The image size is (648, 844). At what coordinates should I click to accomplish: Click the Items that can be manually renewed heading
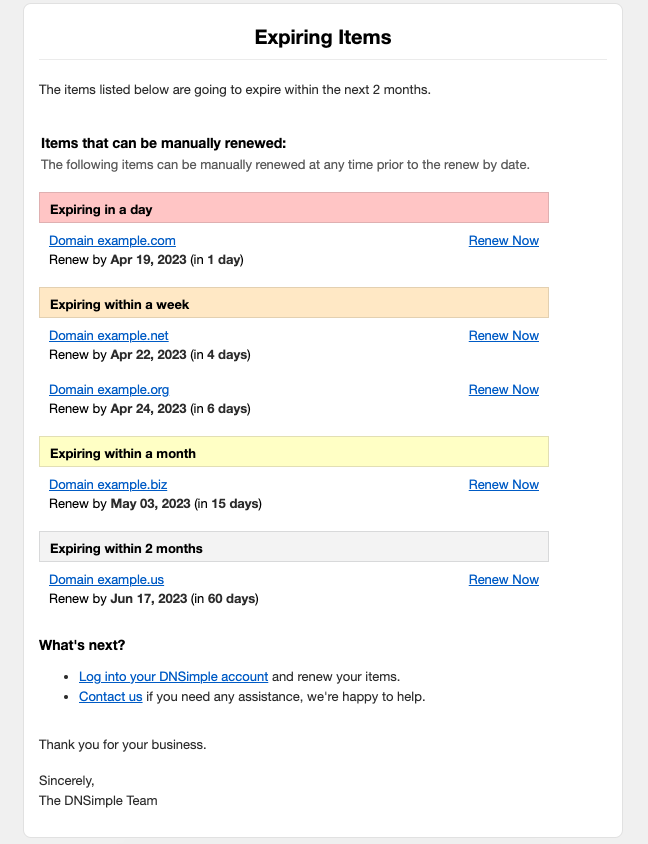click(x=164, y=144)
